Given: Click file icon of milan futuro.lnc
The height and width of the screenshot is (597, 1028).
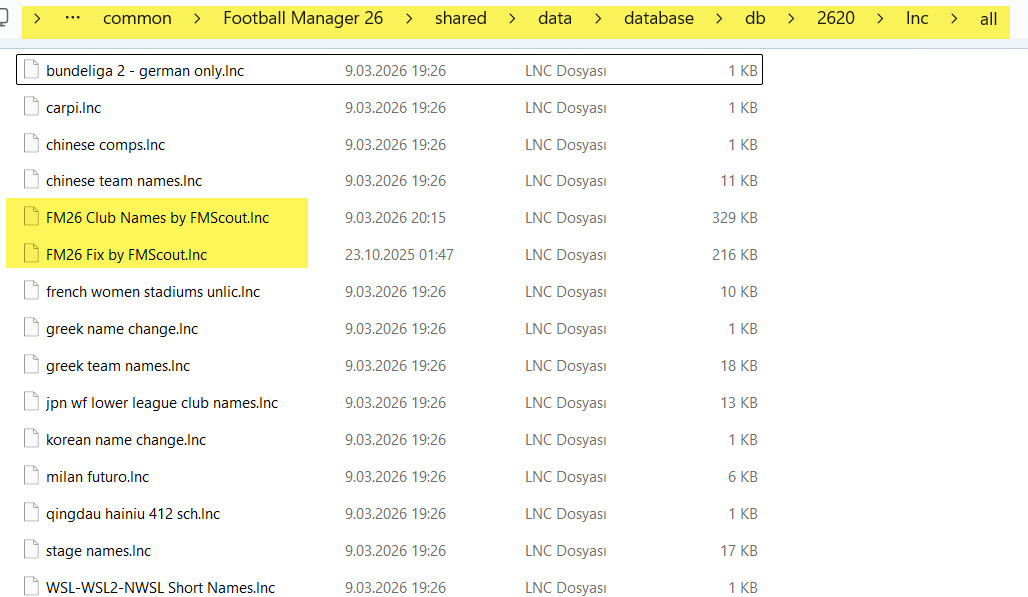Looking at the screenshot, I should pos(30,477).
